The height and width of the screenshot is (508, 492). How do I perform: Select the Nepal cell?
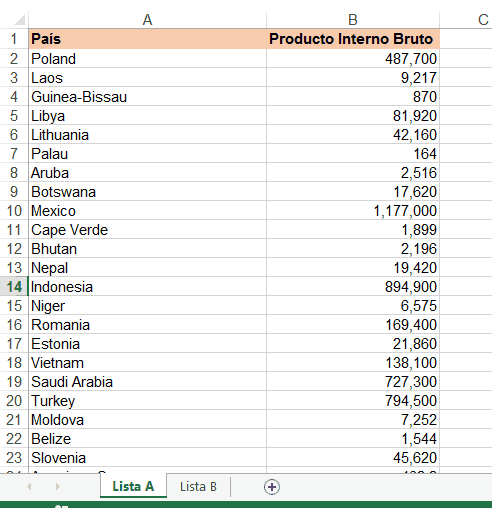coord(147,268)
